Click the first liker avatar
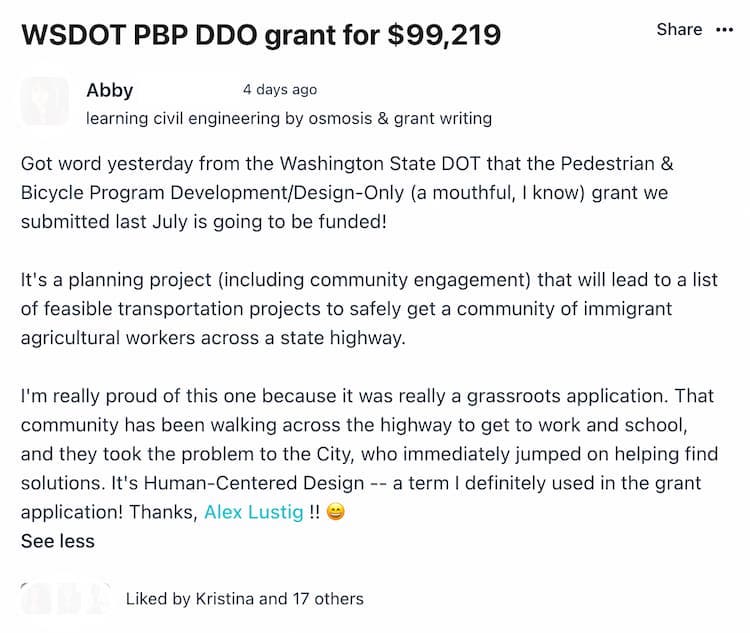 point(36,599)
